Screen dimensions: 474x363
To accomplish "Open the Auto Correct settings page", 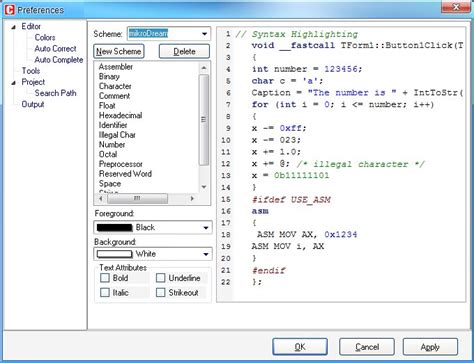I will 55,49.
